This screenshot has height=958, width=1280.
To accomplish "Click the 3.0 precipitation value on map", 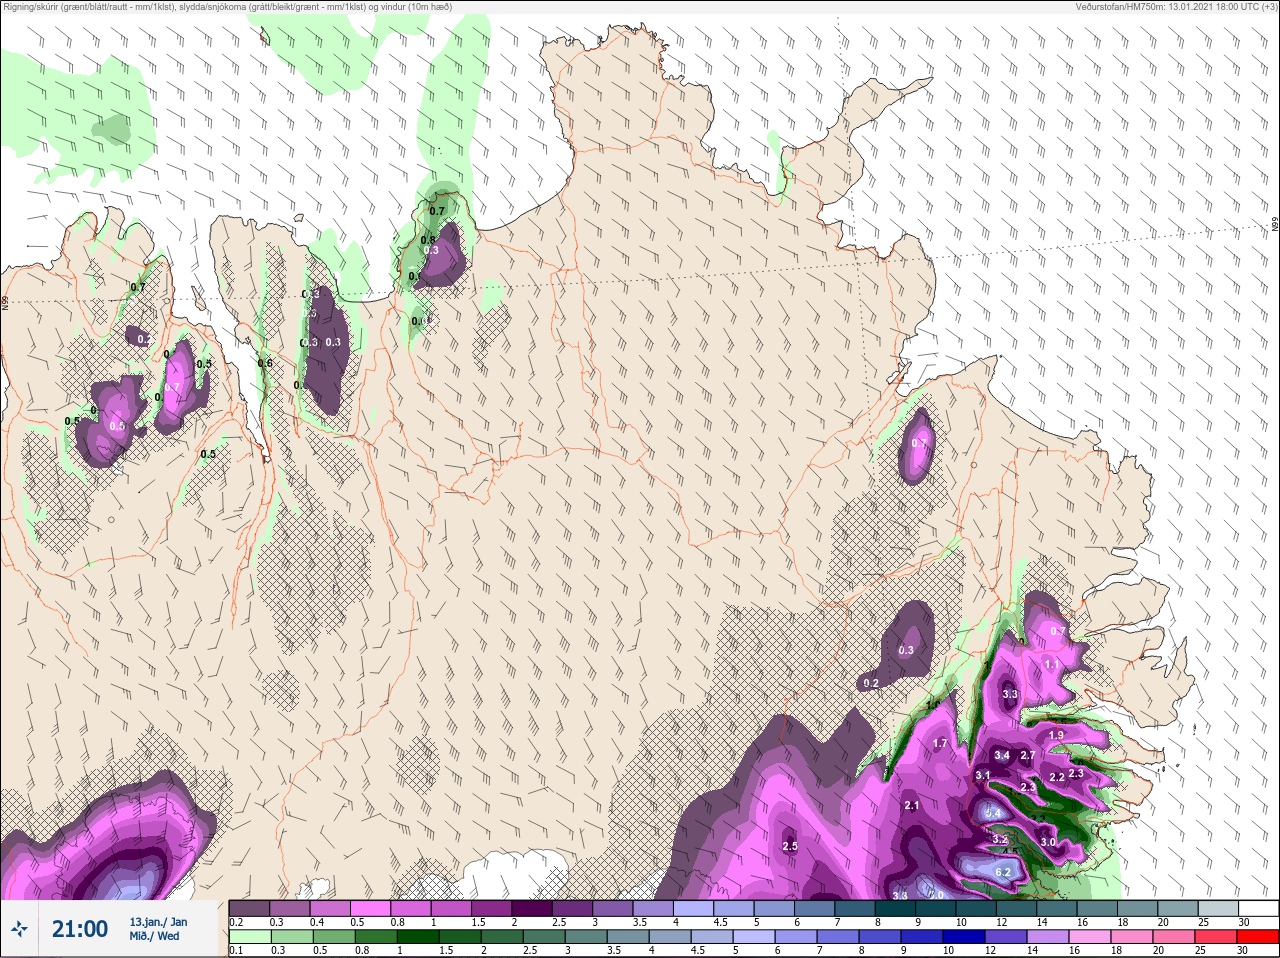I will click(x=1048, y=842).
